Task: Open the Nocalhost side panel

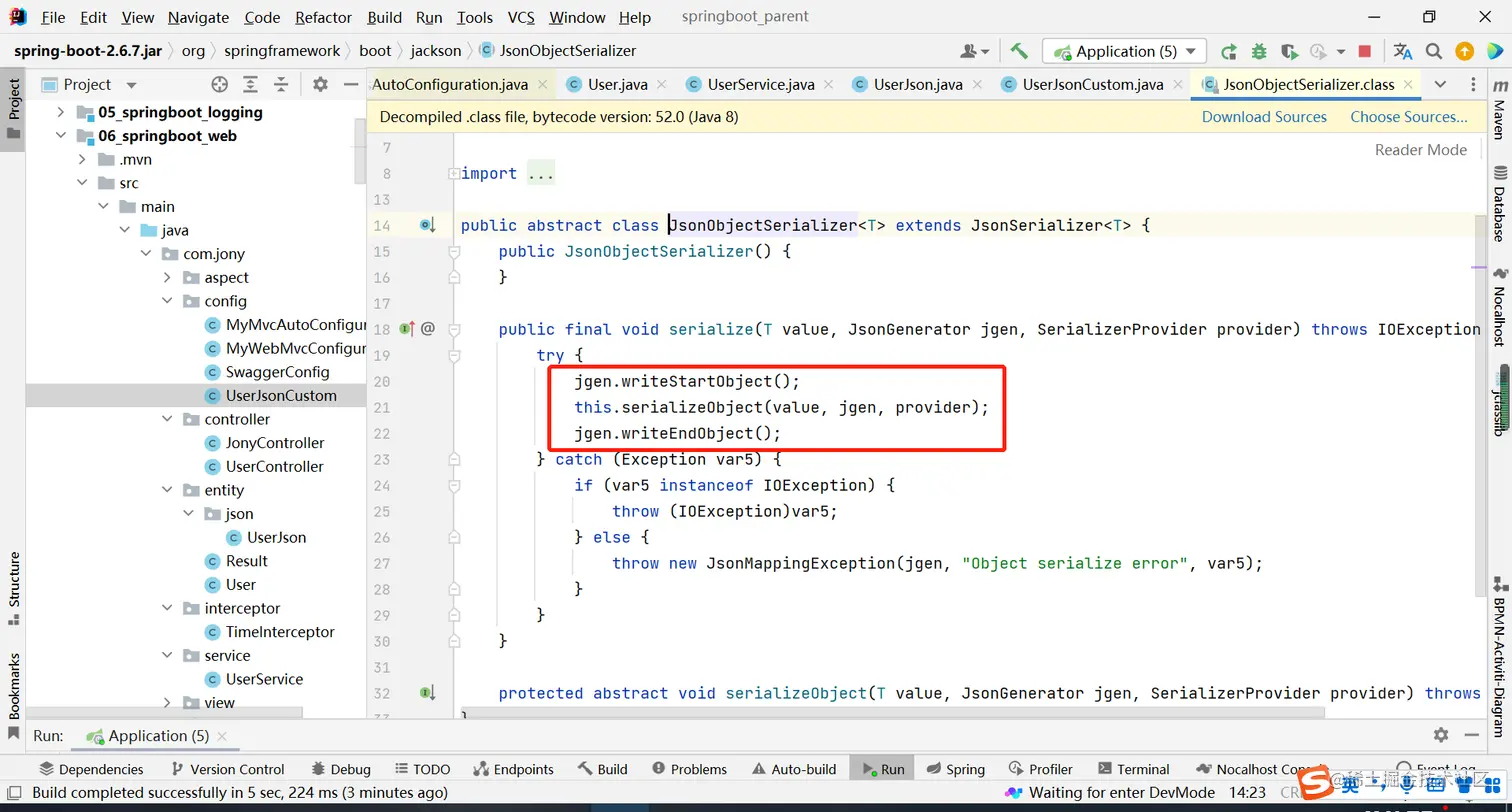Action: click(1499, 308)
